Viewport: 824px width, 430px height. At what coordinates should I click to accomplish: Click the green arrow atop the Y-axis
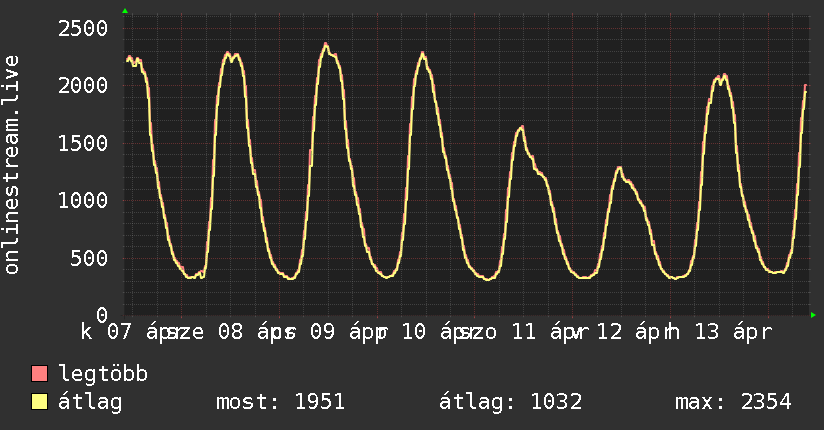124,11
